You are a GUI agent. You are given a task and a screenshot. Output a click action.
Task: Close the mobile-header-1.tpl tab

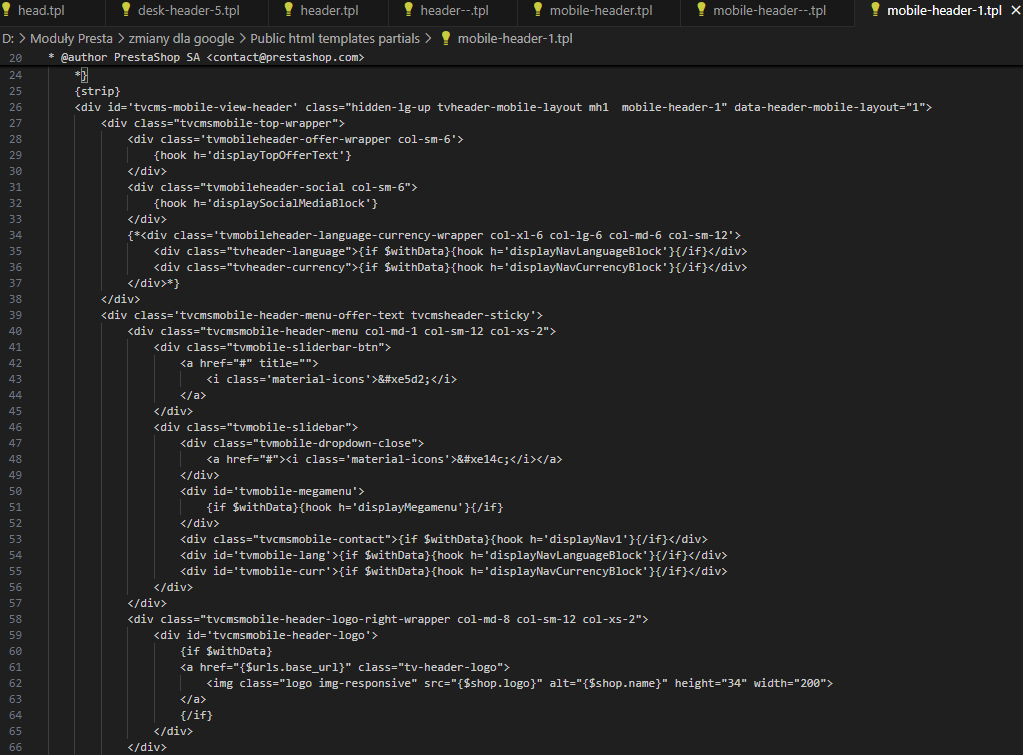pos(1015,10)
